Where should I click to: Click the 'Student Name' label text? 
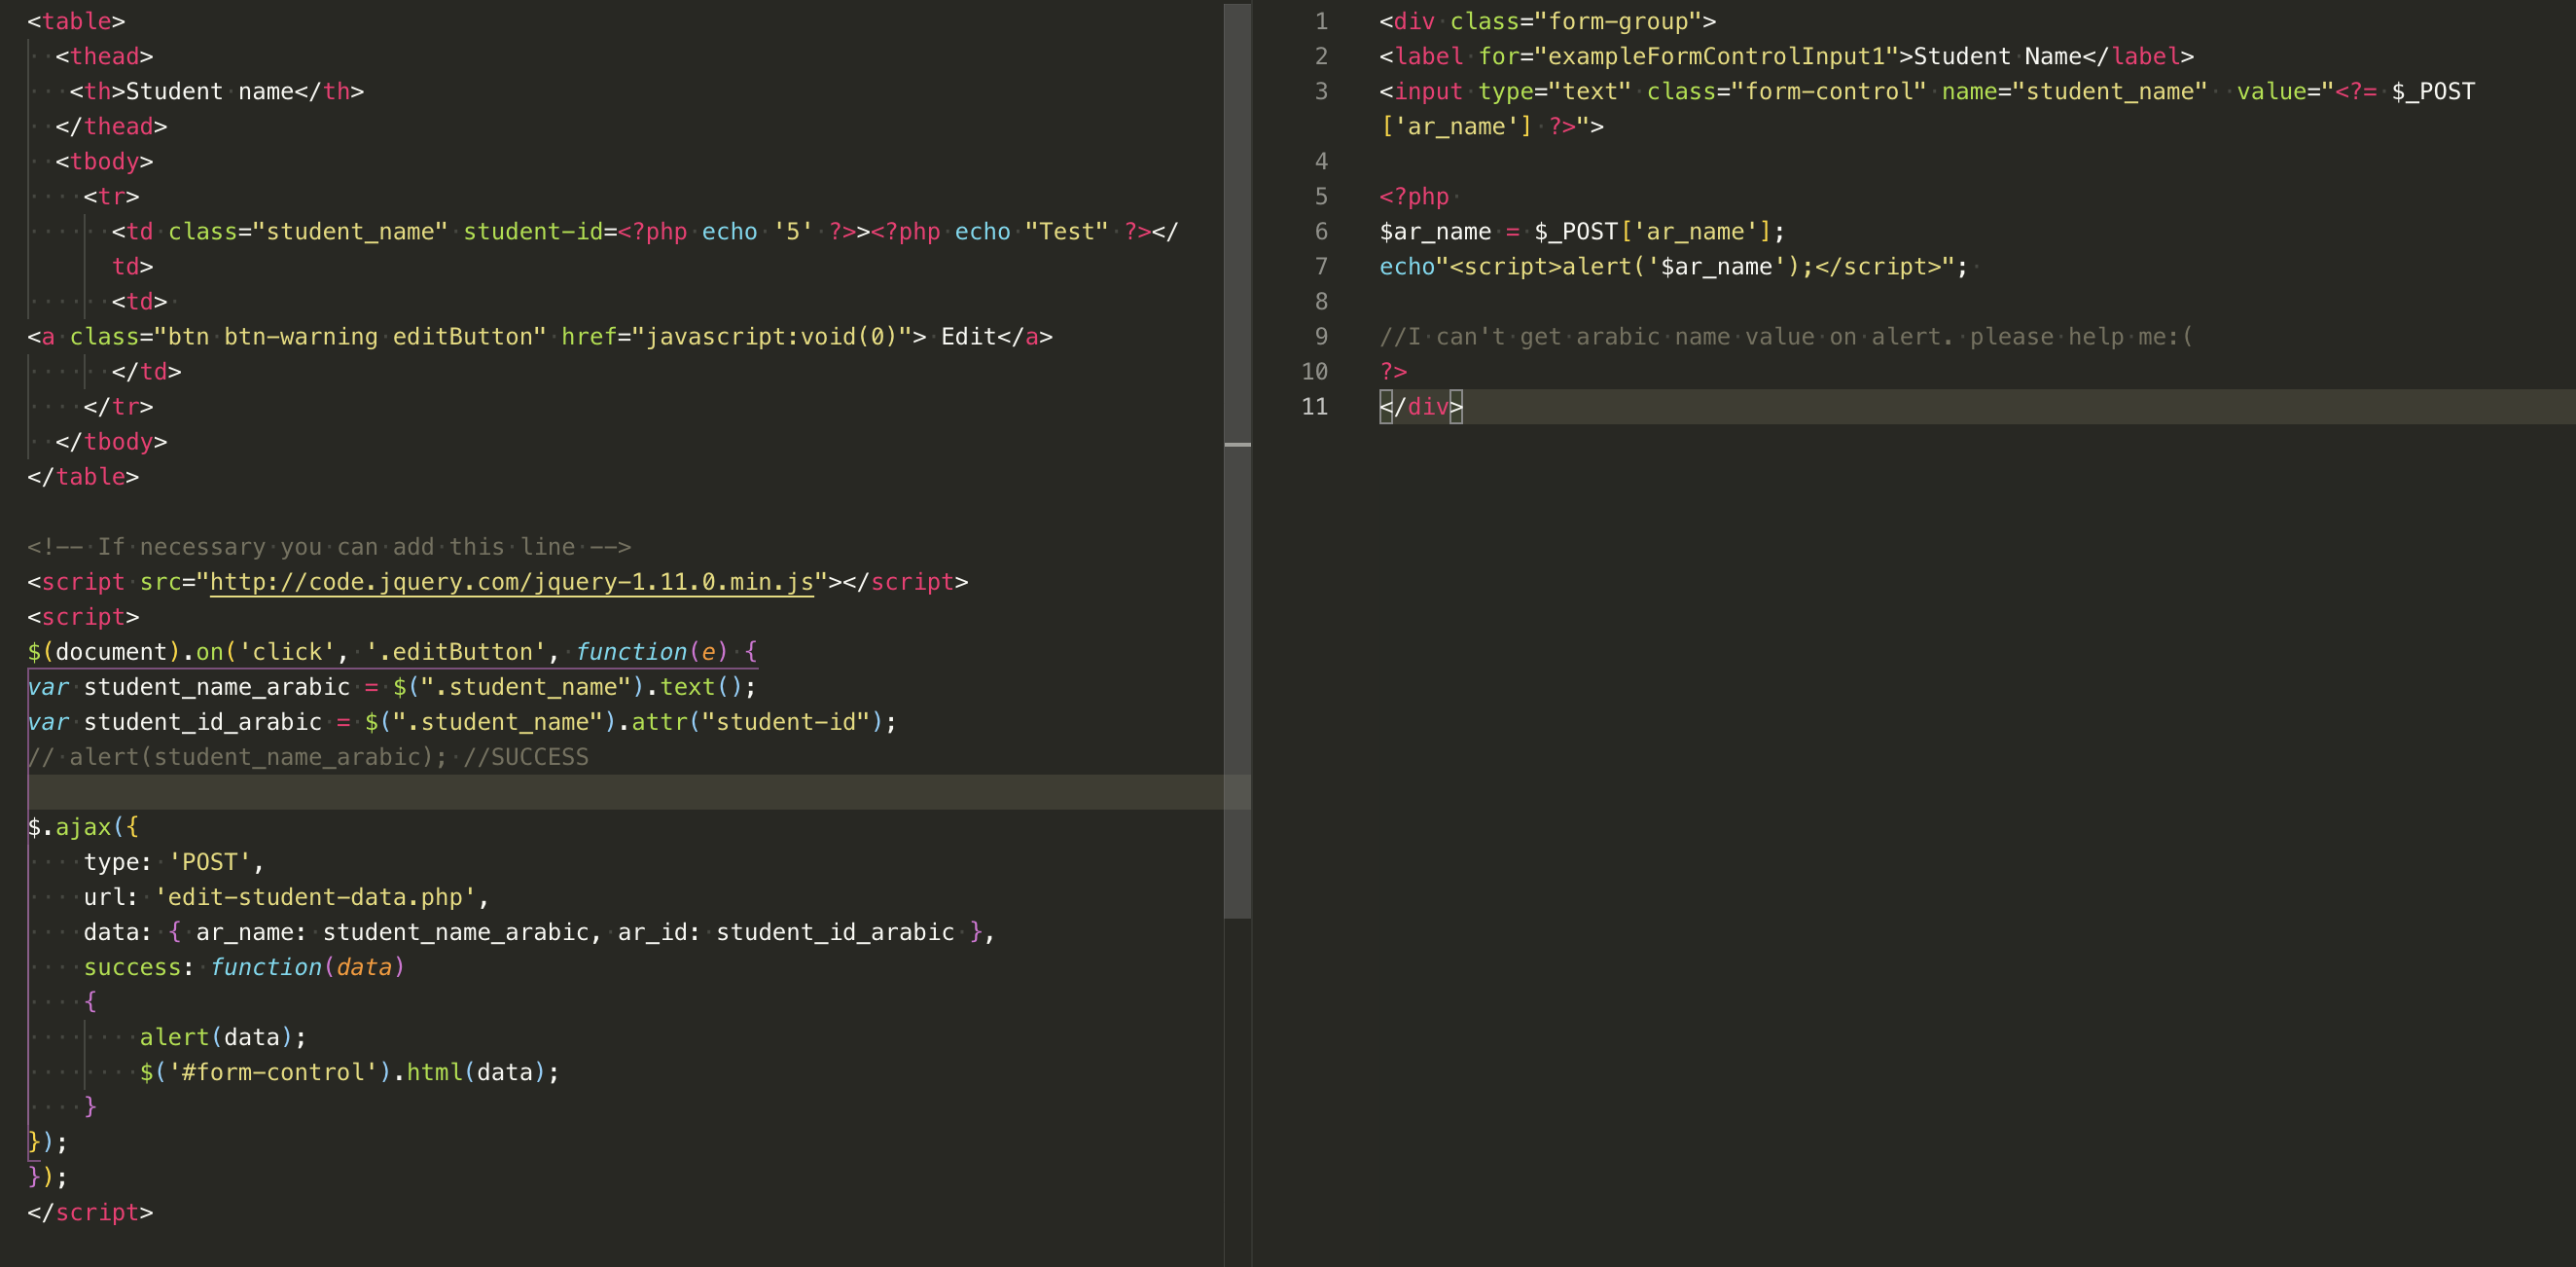(x=1997, y=56)
